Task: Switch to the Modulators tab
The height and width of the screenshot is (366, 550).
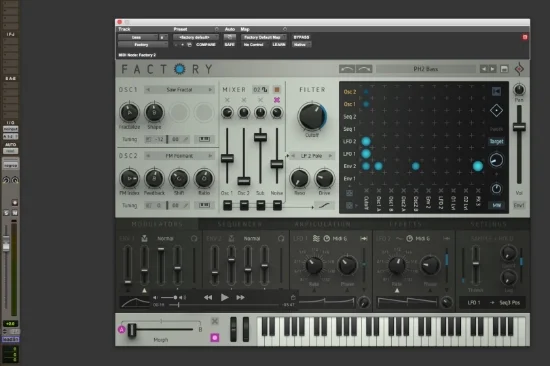Action: point(157,224)
